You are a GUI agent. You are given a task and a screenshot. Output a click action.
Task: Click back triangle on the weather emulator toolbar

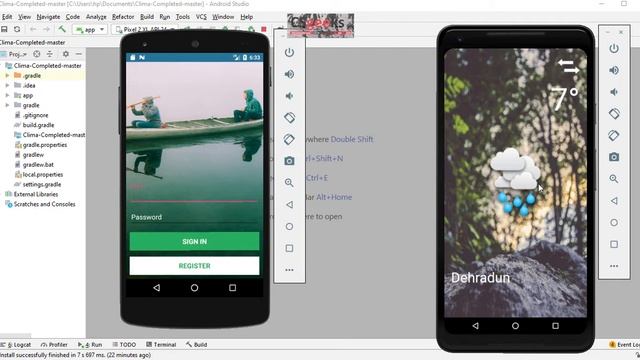[614, 200]
